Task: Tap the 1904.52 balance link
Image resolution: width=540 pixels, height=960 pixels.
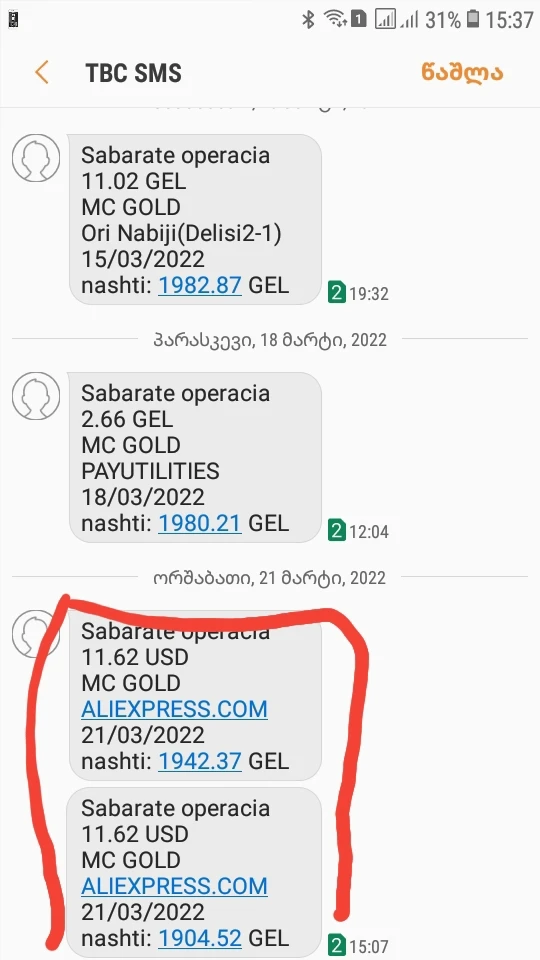Action: coord(200,937)
